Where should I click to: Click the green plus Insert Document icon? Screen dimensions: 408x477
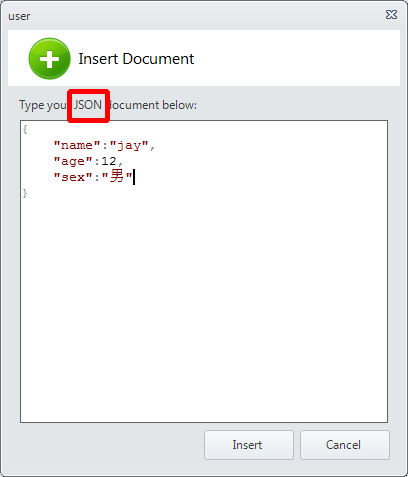pyautogui.click(x=49, y=59)
